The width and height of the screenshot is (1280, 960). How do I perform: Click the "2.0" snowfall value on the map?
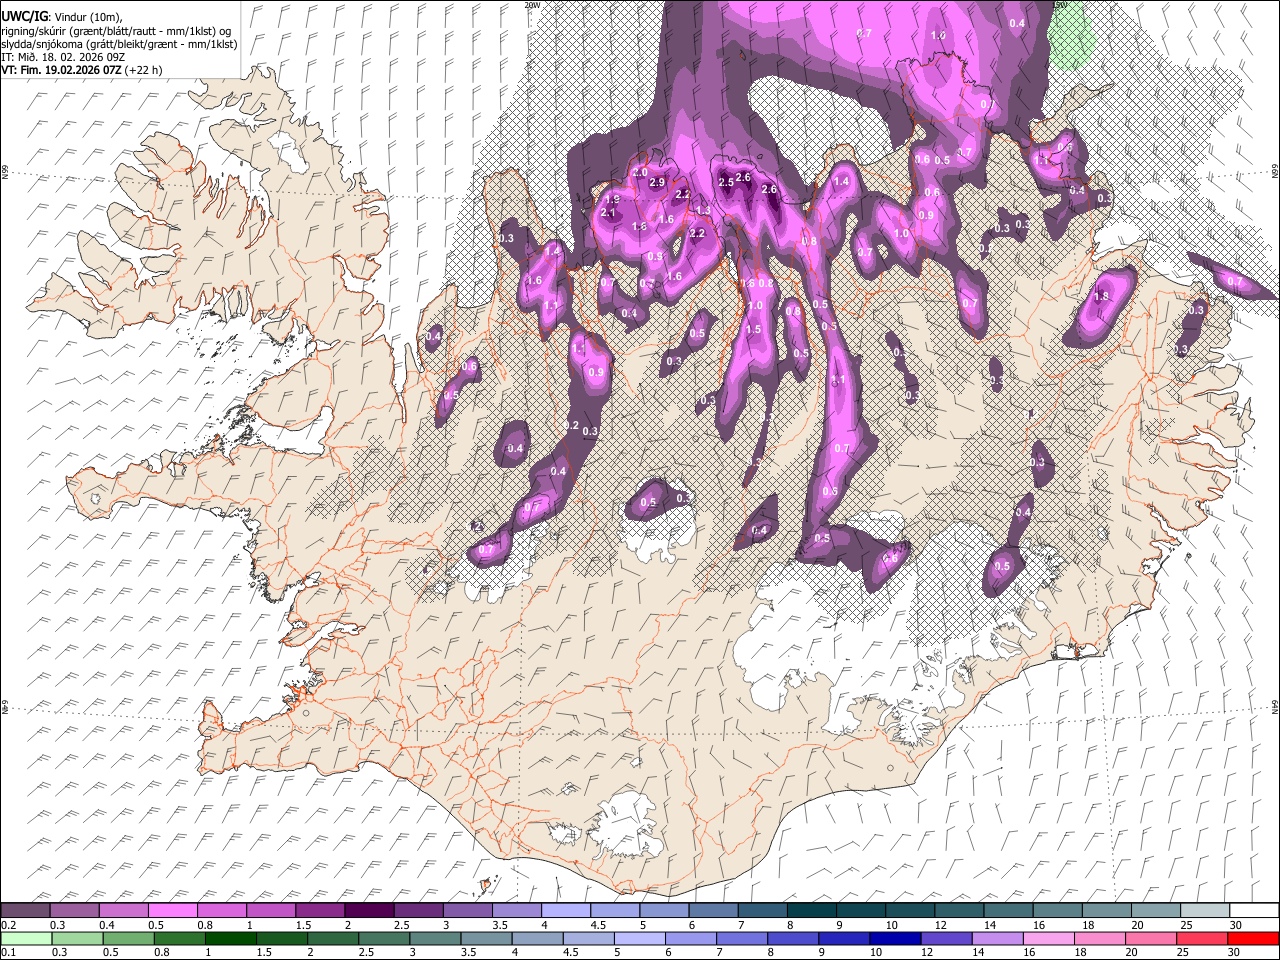pyautogui.click(x=640, y=173)
